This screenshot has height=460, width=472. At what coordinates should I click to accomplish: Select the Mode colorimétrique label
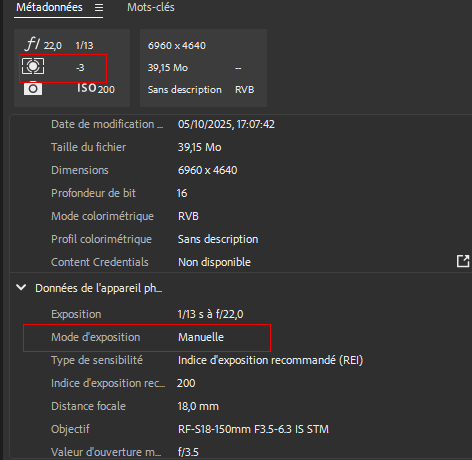point(102,216)
